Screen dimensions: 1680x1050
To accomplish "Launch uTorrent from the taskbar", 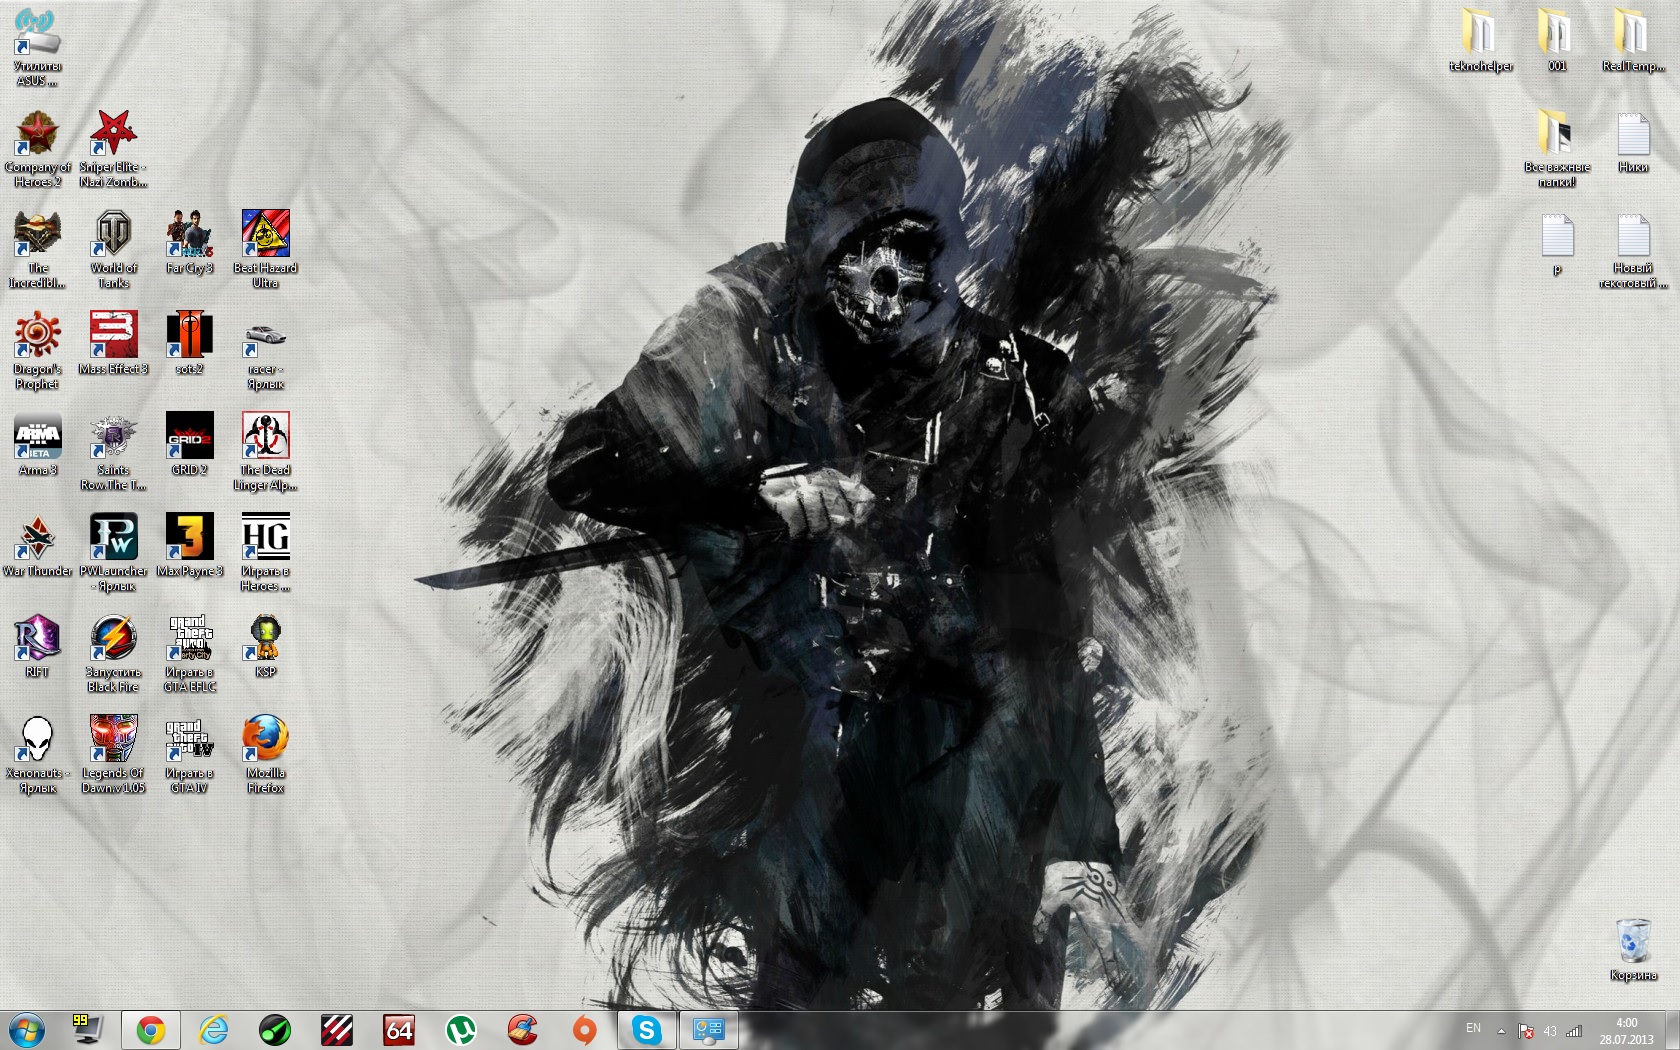I will pos(461,1030).
